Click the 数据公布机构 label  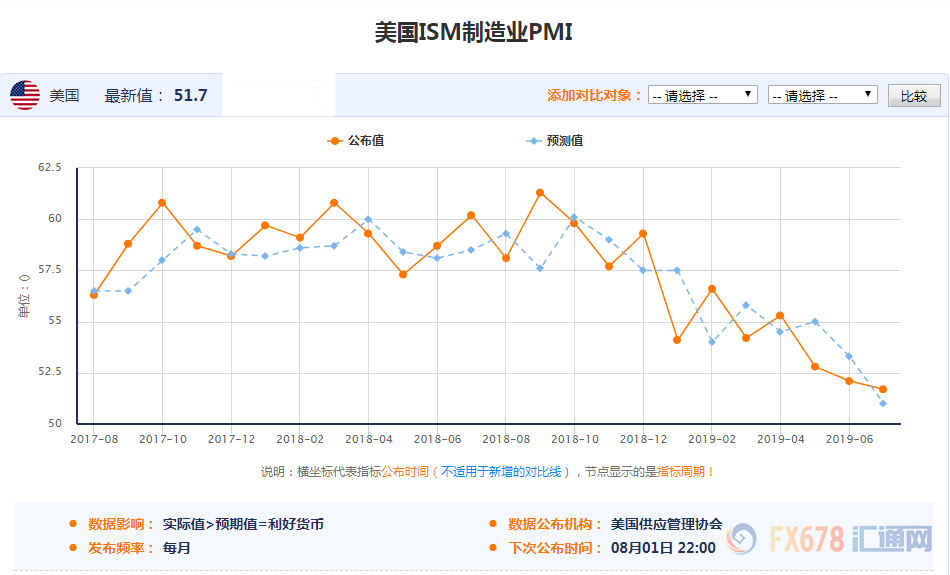pyautogui.click(x=555, y=524)
